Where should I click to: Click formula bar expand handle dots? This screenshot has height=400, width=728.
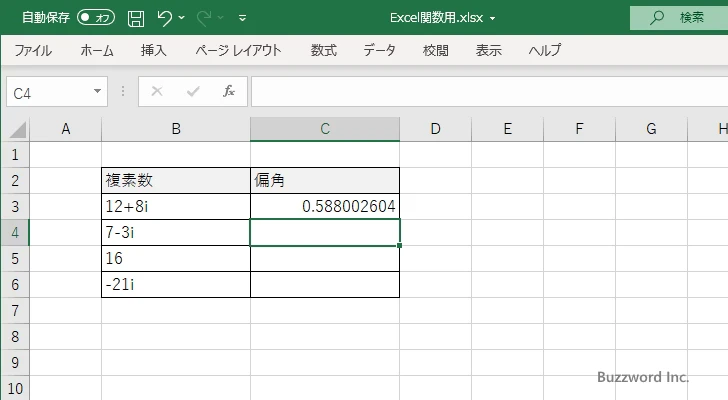pyautogui.click(x=123, y=91)
